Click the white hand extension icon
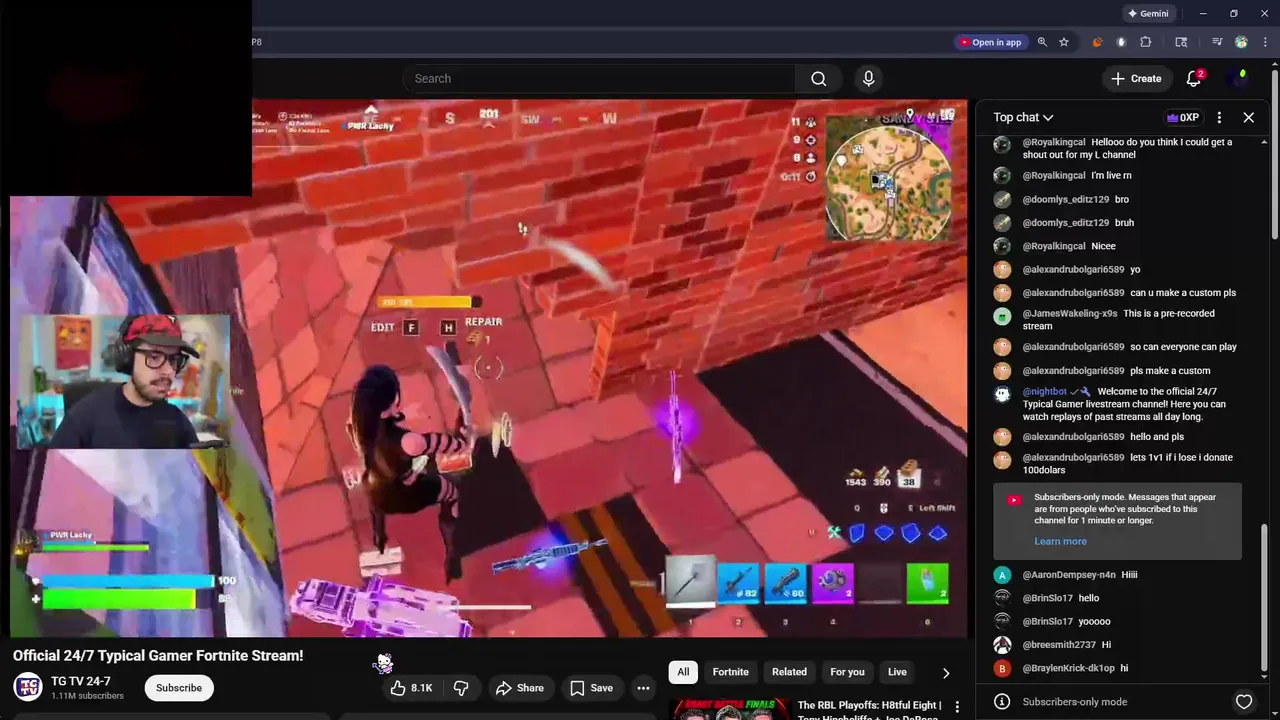This screenshot has height=720, width=1280. point(1121,42)
